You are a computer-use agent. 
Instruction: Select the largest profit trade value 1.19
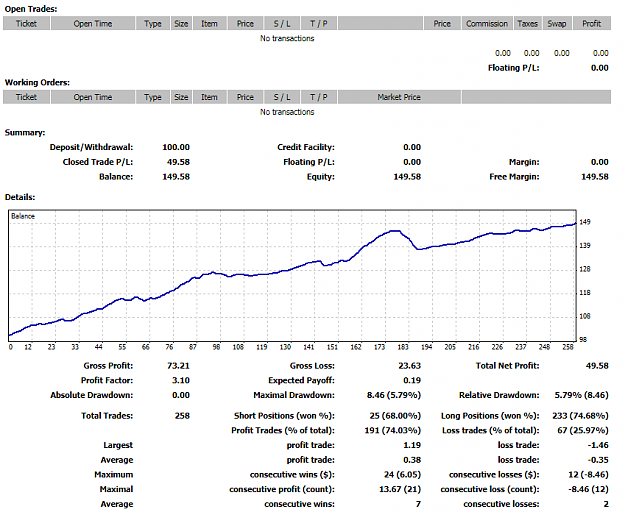tap(412, 445)
